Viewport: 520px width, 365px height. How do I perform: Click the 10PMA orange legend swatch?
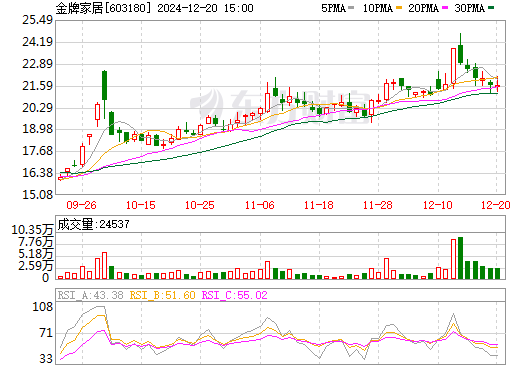[x=399, y=8]
